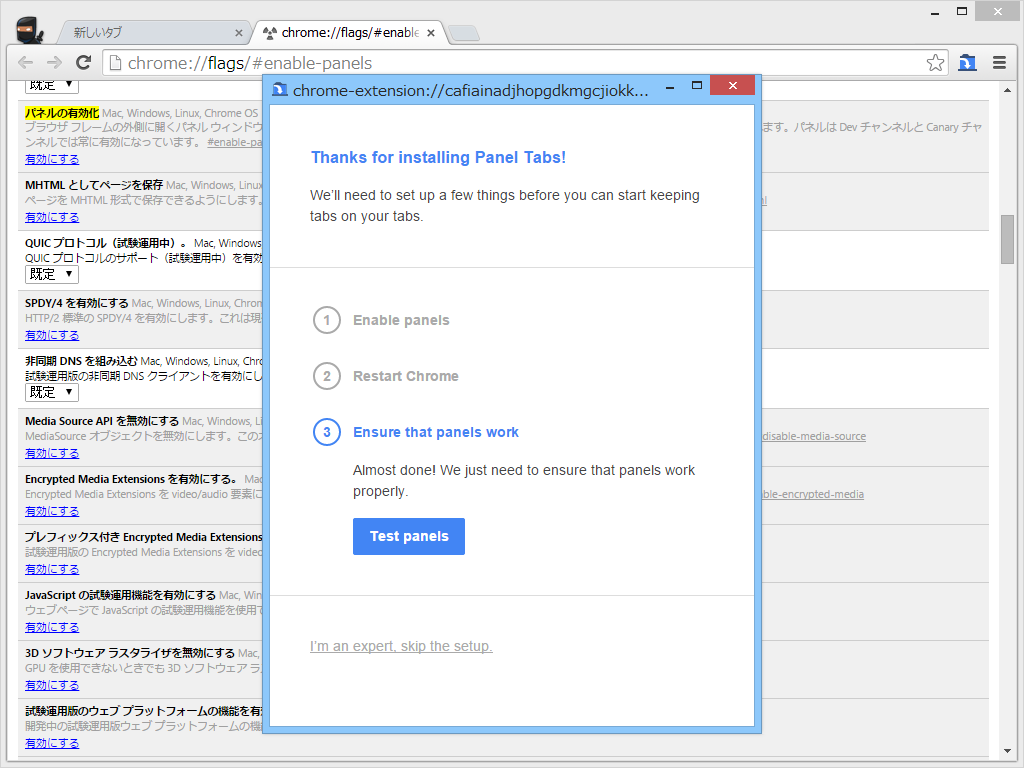The image size is (1024, 768).
Task: Click the browser back arrow
Action: tap(25, 63)
